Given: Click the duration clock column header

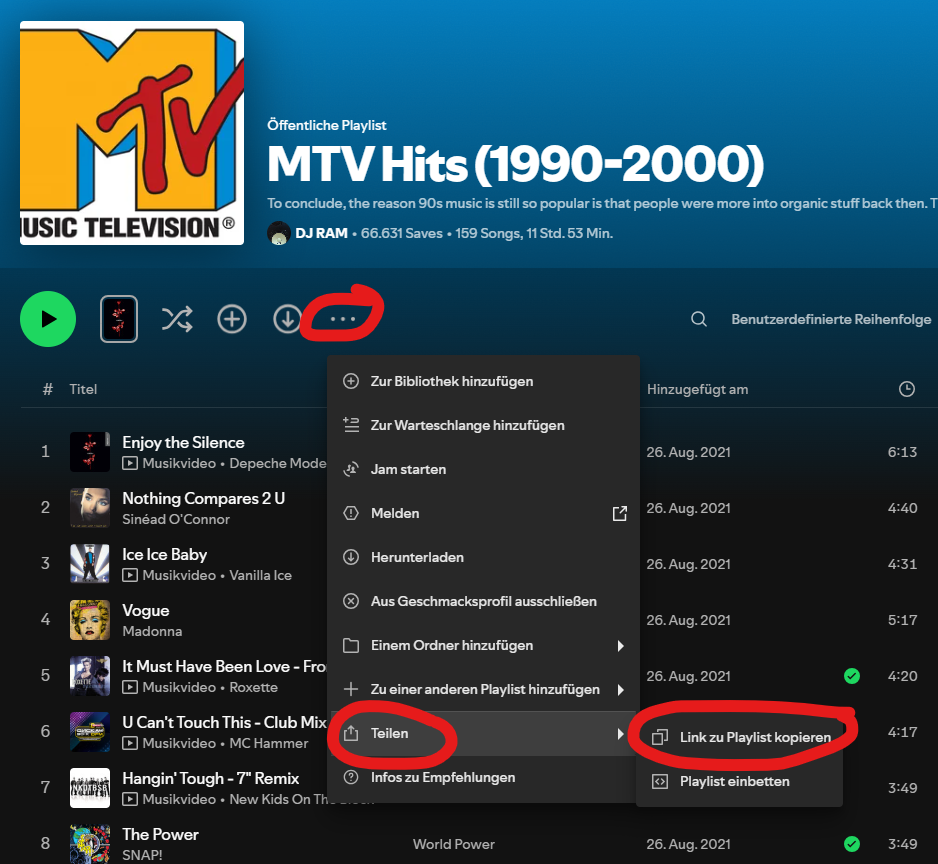Looking at the screenshot, I should (907, 389).
